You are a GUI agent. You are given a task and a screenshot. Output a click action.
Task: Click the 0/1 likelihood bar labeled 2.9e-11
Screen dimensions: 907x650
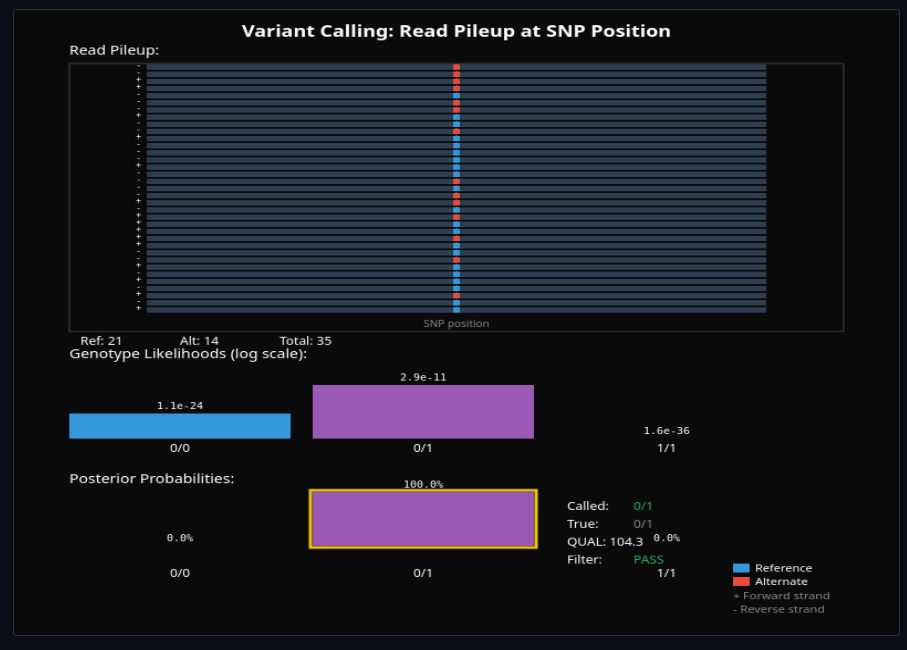pyautogui.click(x=423, y=411)
